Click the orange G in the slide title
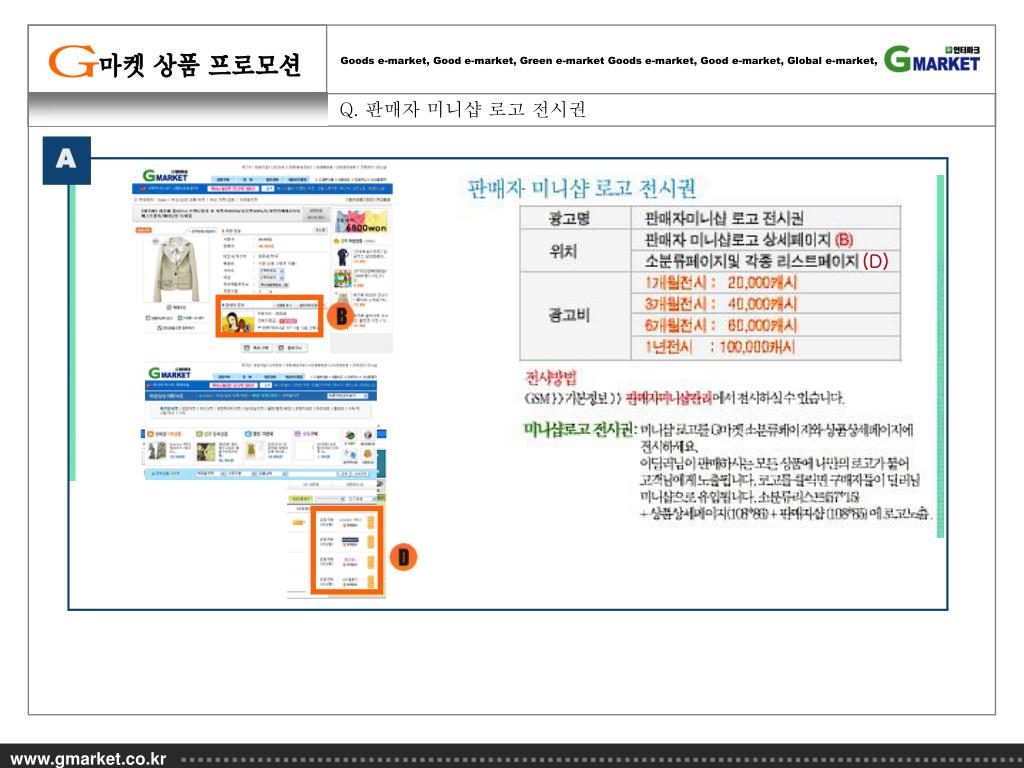Image resolution: width=1024 pixels, height=768 pixels. click(72, 62)
